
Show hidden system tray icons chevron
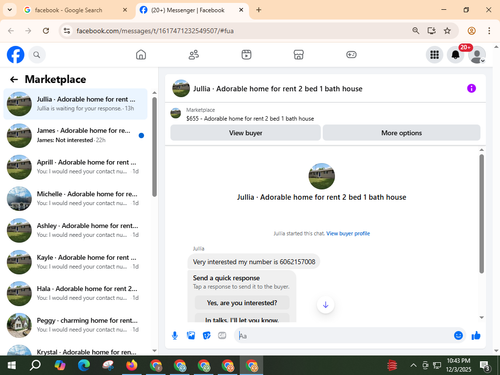[x=413, y=366]
